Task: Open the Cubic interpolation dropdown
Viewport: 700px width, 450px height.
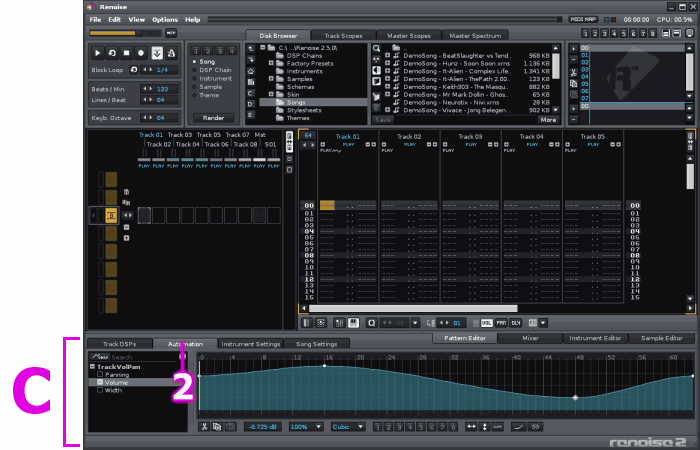Action: click(x=361, y=427)
